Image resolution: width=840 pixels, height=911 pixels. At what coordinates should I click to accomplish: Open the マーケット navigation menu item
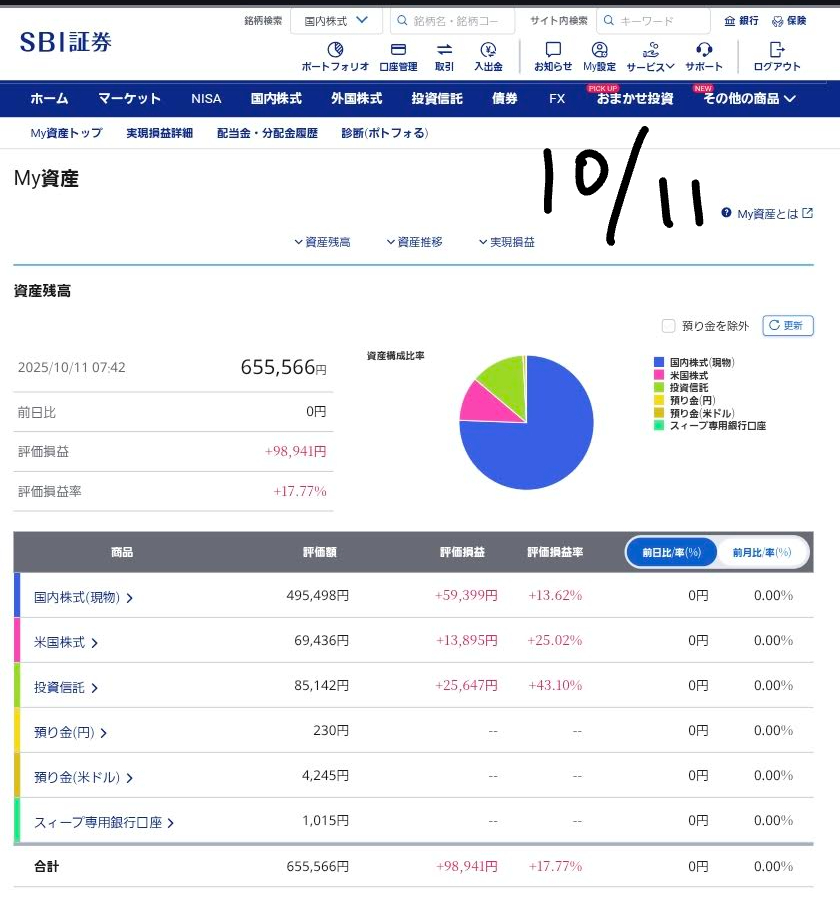click(129, 98)
